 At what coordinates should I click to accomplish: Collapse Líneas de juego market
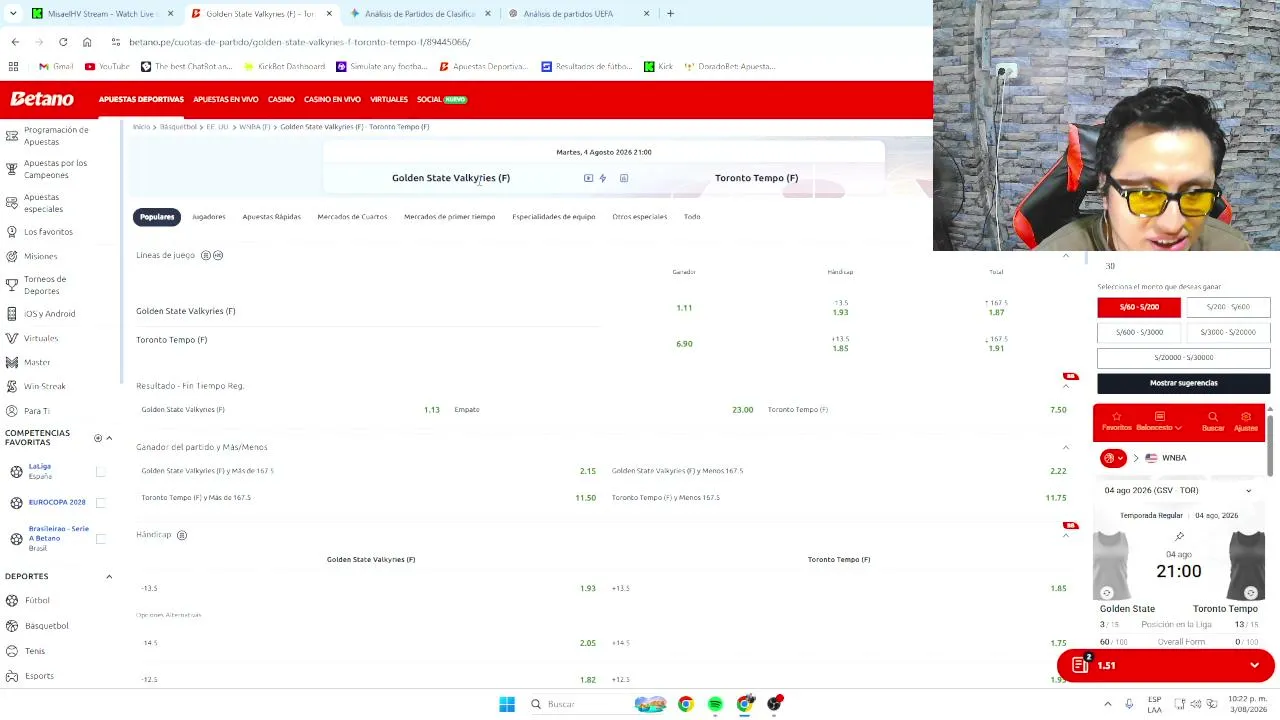click(1066, 256)
